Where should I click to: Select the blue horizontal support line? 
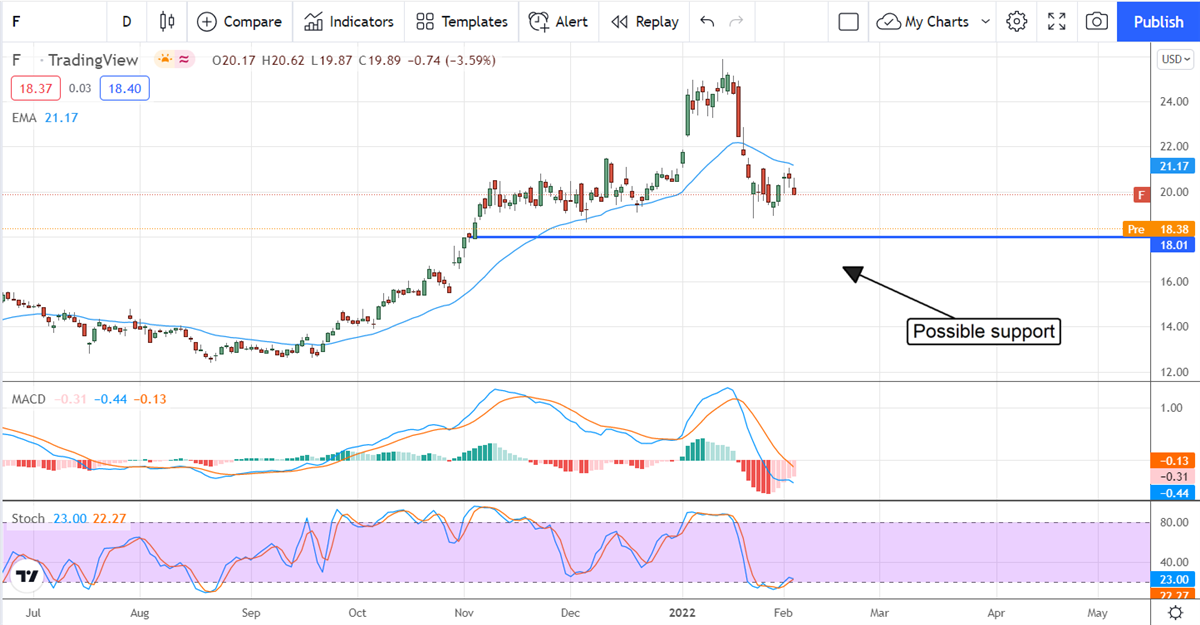[x=700, y=237]
